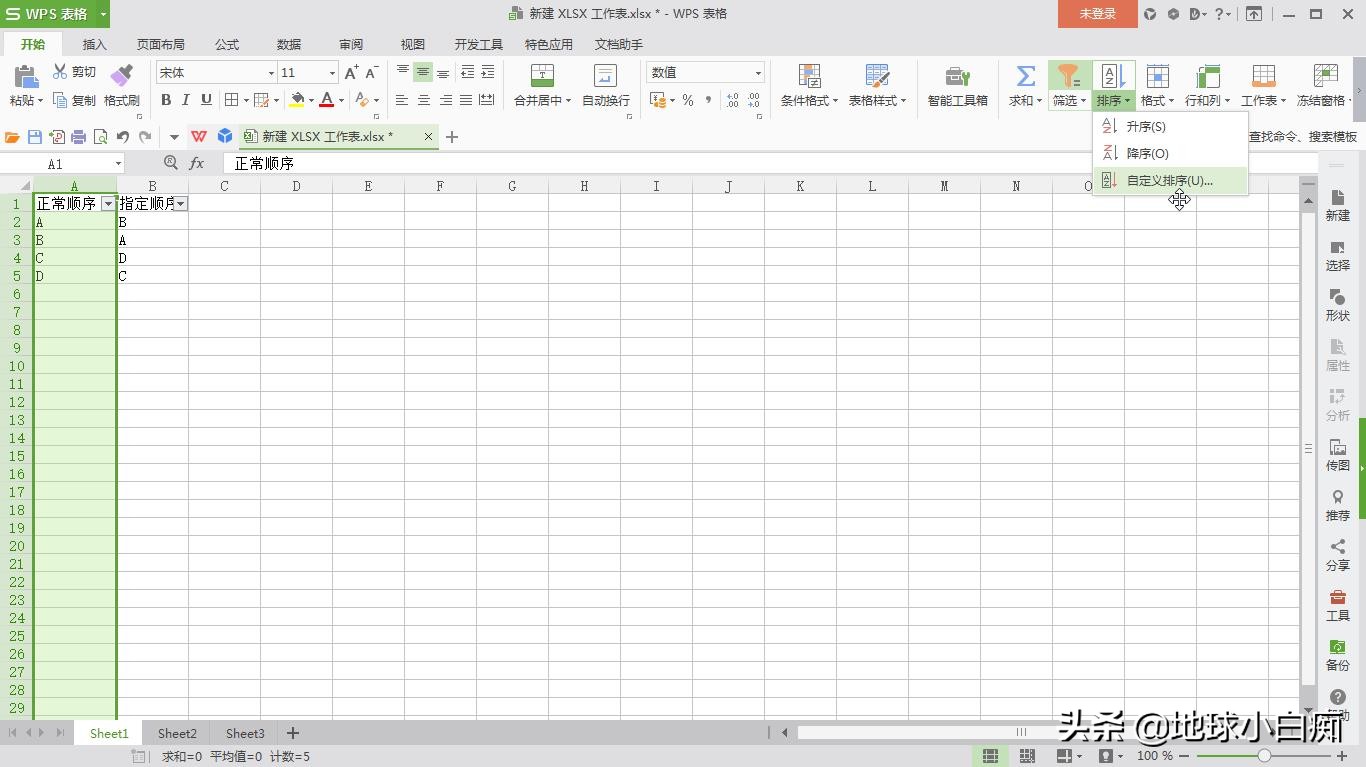
Task: Switch to the Data (数据) tab
Action: tap(289, 44)
